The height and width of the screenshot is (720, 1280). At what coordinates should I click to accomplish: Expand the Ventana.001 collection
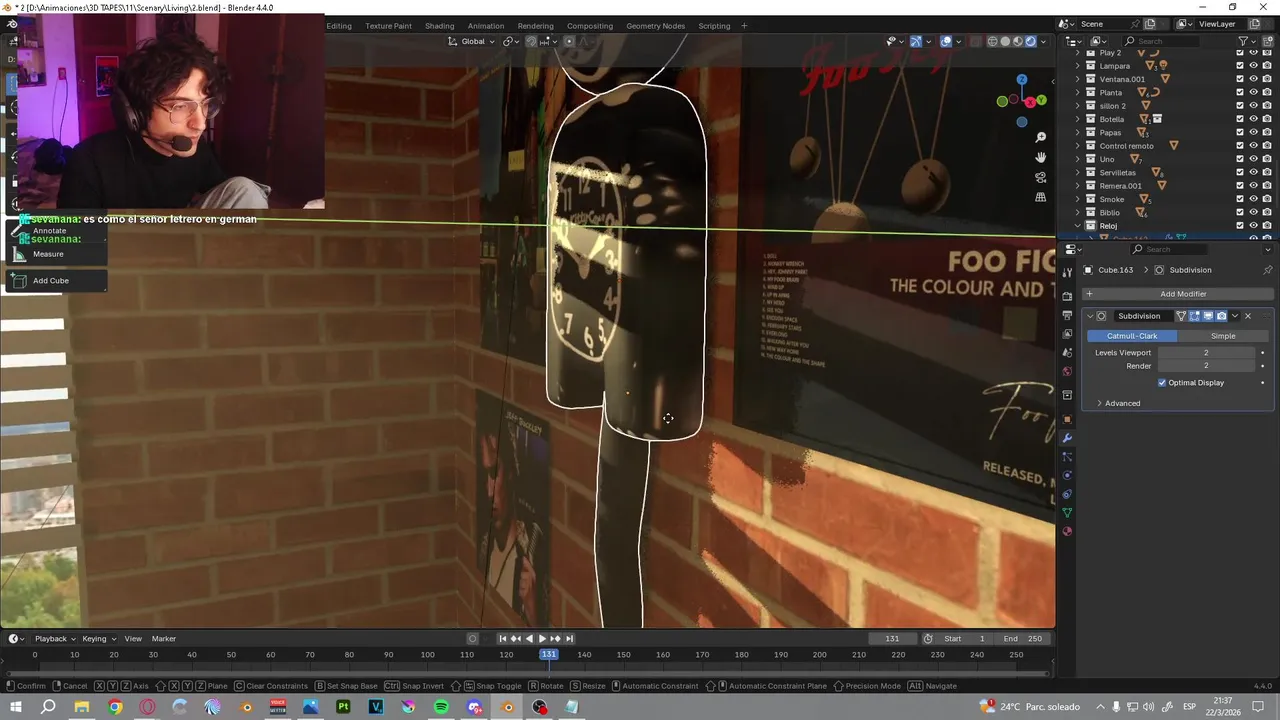[1078, 79]
